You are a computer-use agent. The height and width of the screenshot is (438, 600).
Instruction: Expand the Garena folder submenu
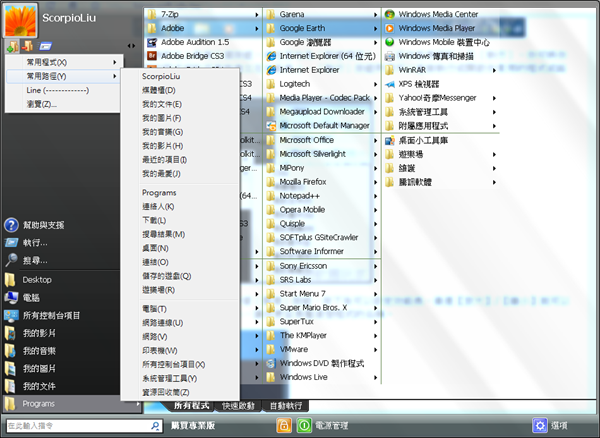tap(322, 15)
